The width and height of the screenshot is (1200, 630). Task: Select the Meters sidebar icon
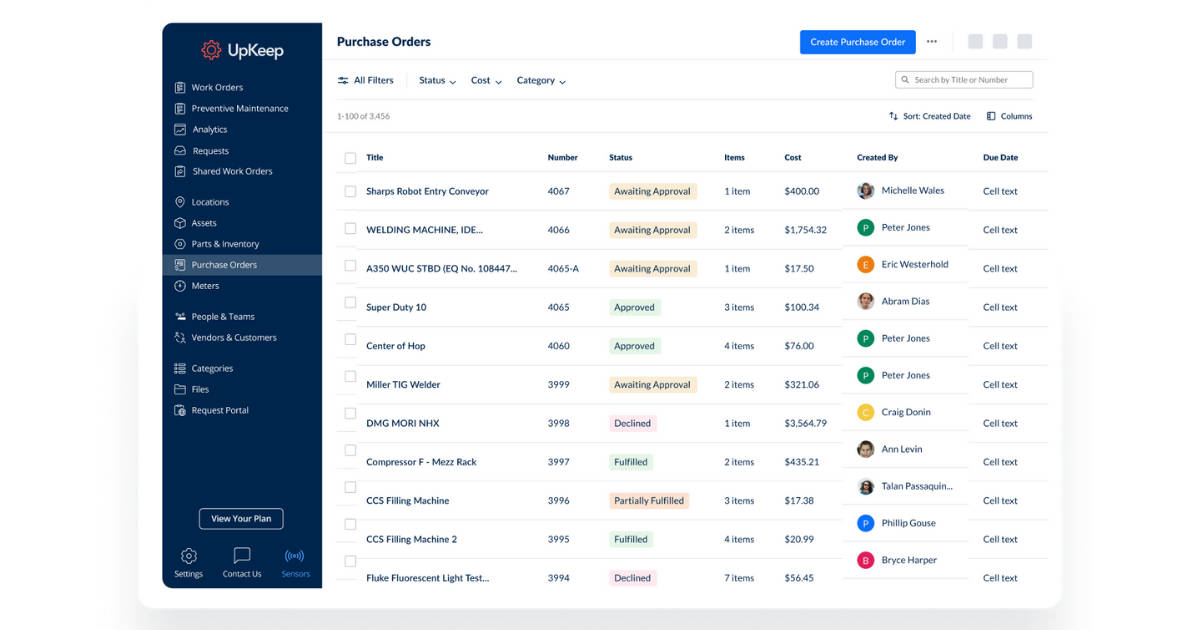pos(183,285)
